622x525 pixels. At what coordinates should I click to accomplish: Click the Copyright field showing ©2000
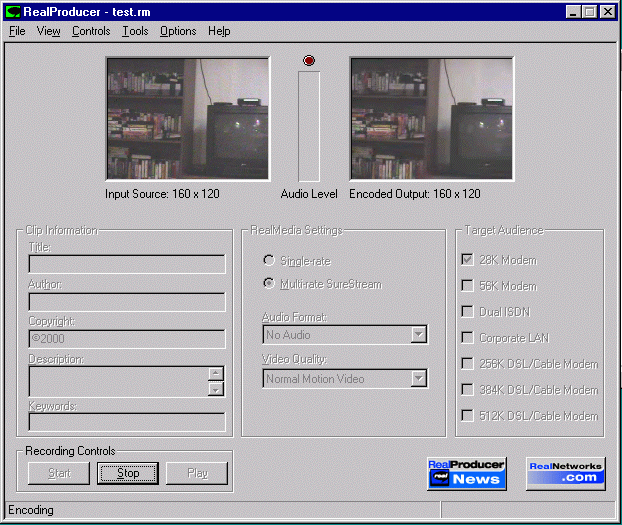point(127,339)
